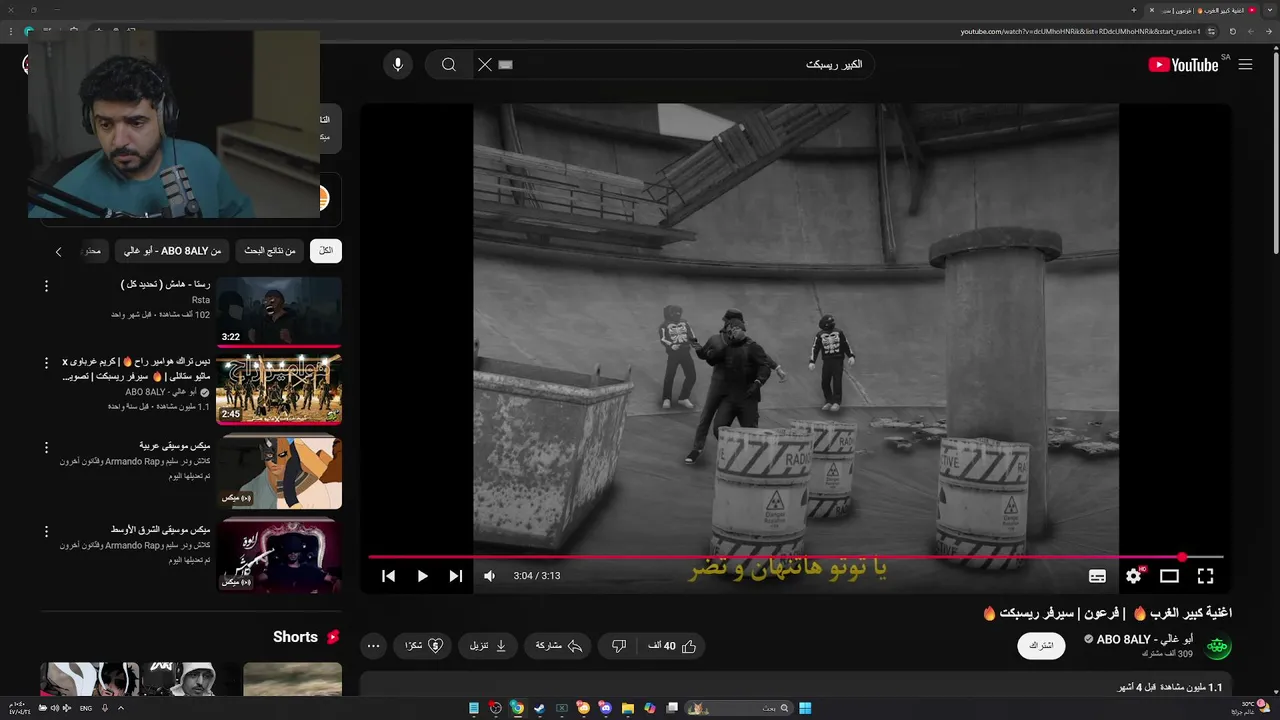Click the ENG language indicator
Image resolution: width=1280 pixels, height=720 pixels.
(x=86, y=708)
